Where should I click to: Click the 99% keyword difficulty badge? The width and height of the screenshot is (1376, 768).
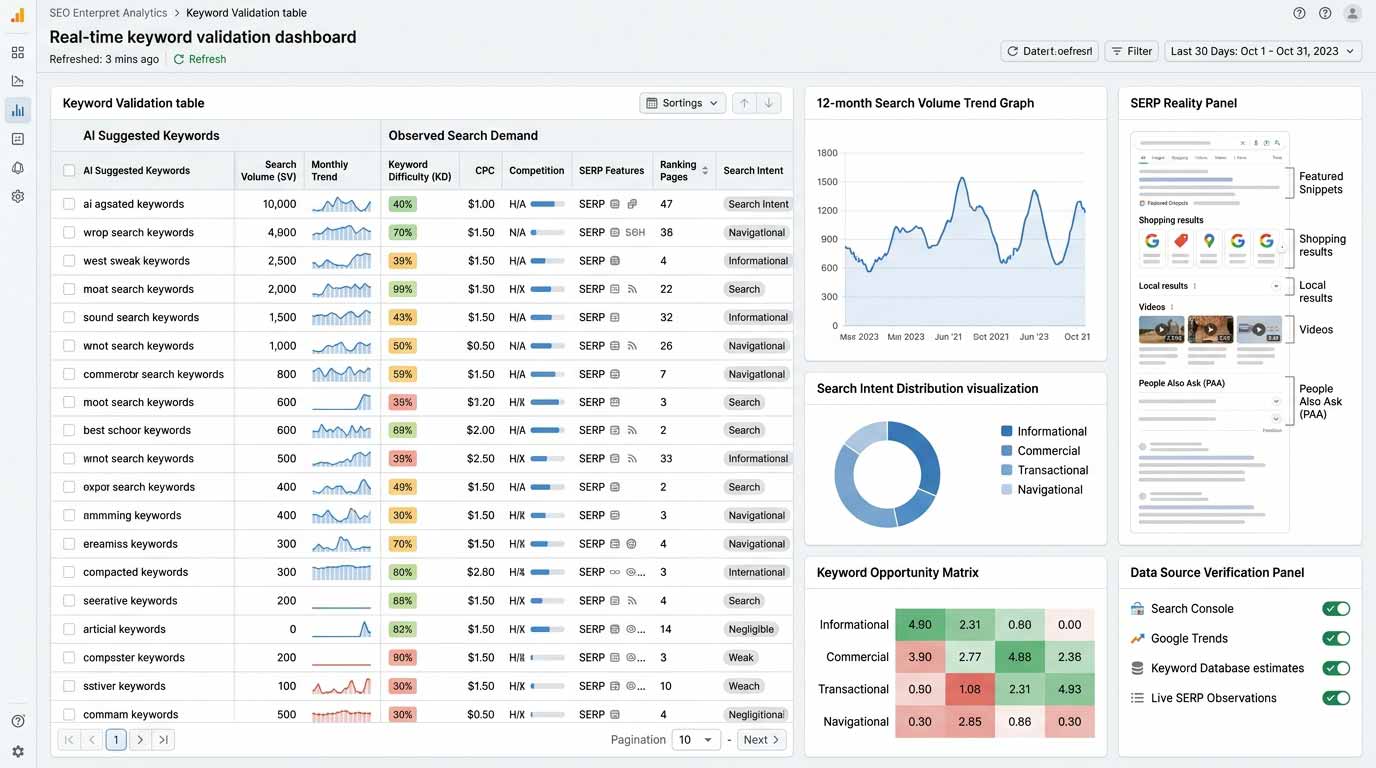click(402, 289)
